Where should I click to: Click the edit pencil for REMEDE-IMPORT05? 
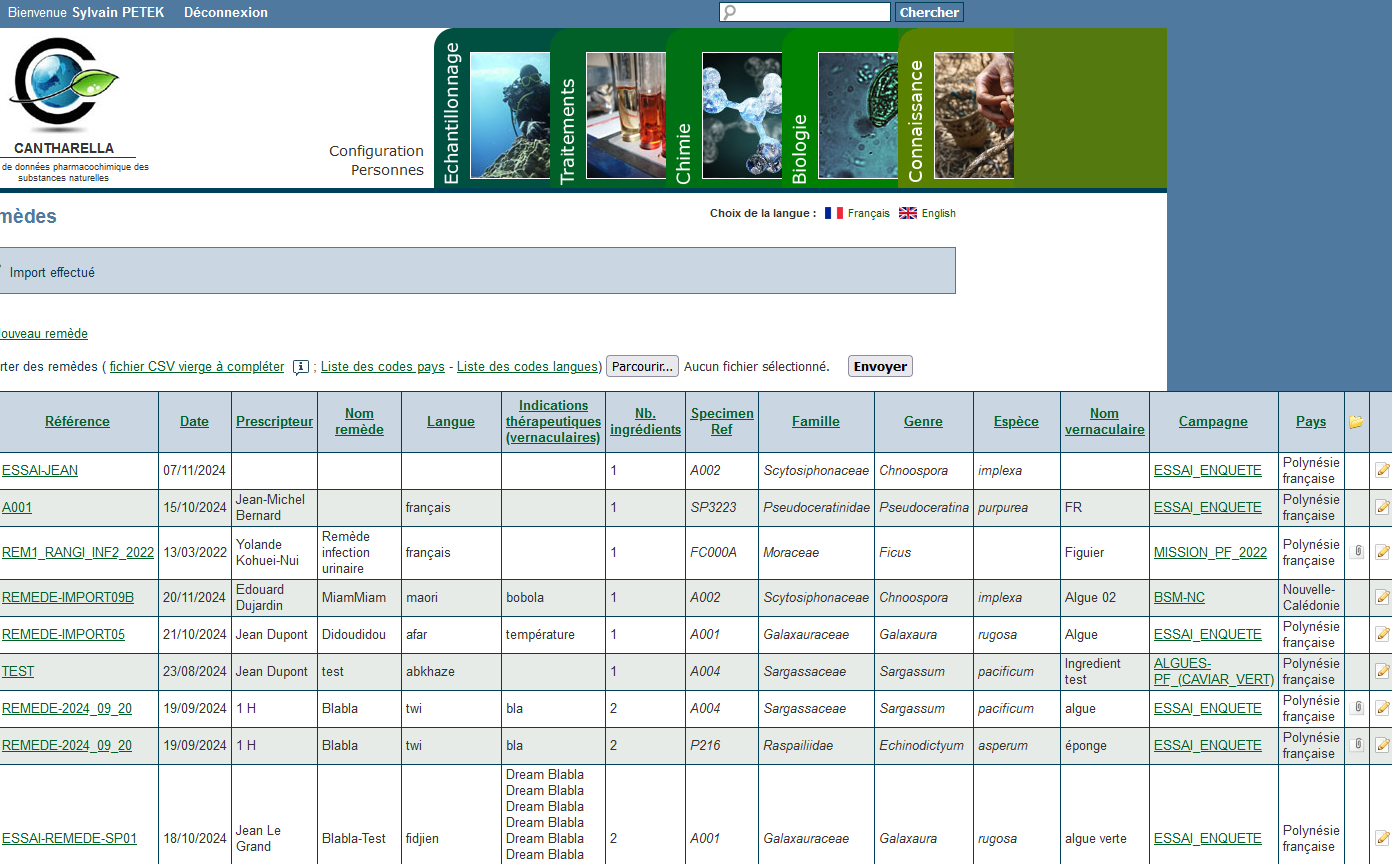(x=1383, y=634)
